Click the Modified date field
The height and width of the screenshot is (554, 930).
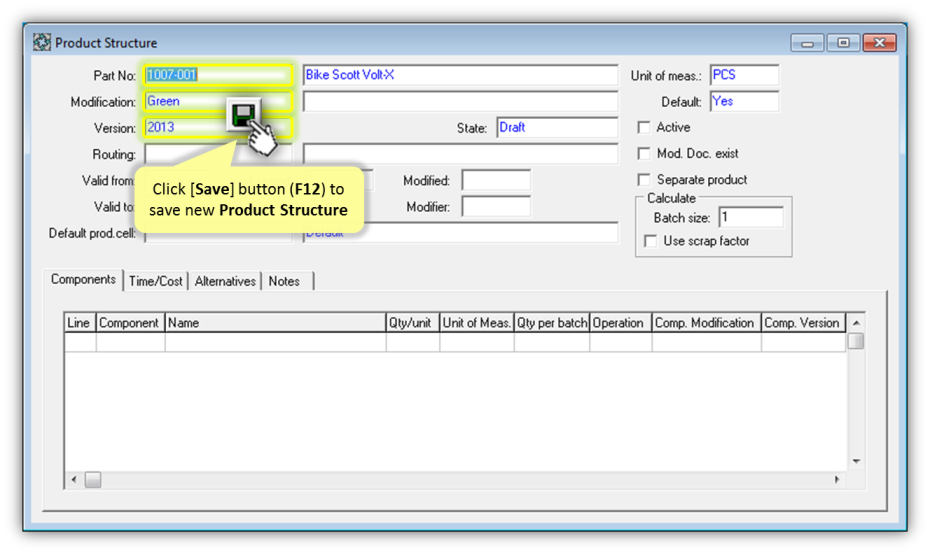click(496, 180)
